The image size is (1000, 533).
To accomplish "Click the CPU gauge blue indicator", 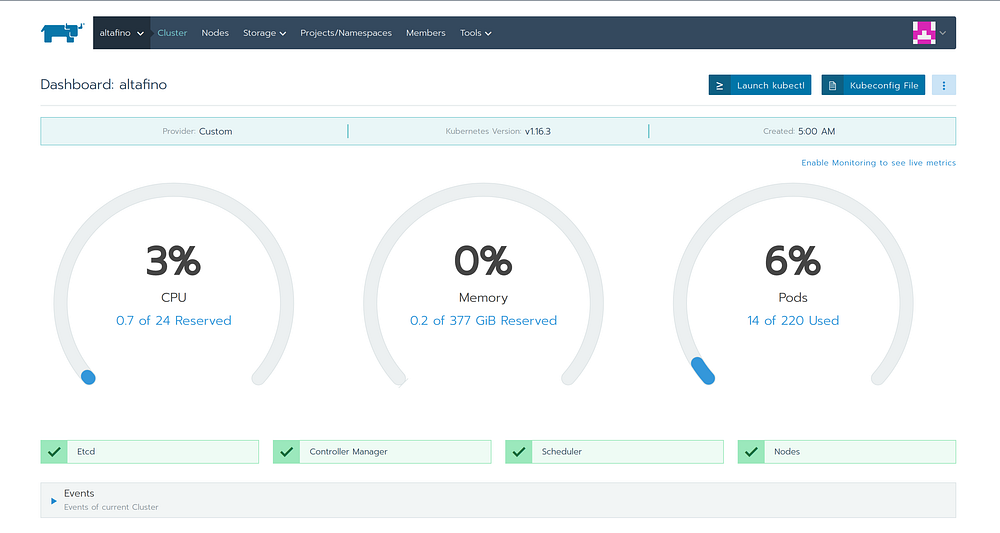I will point(88,377).
